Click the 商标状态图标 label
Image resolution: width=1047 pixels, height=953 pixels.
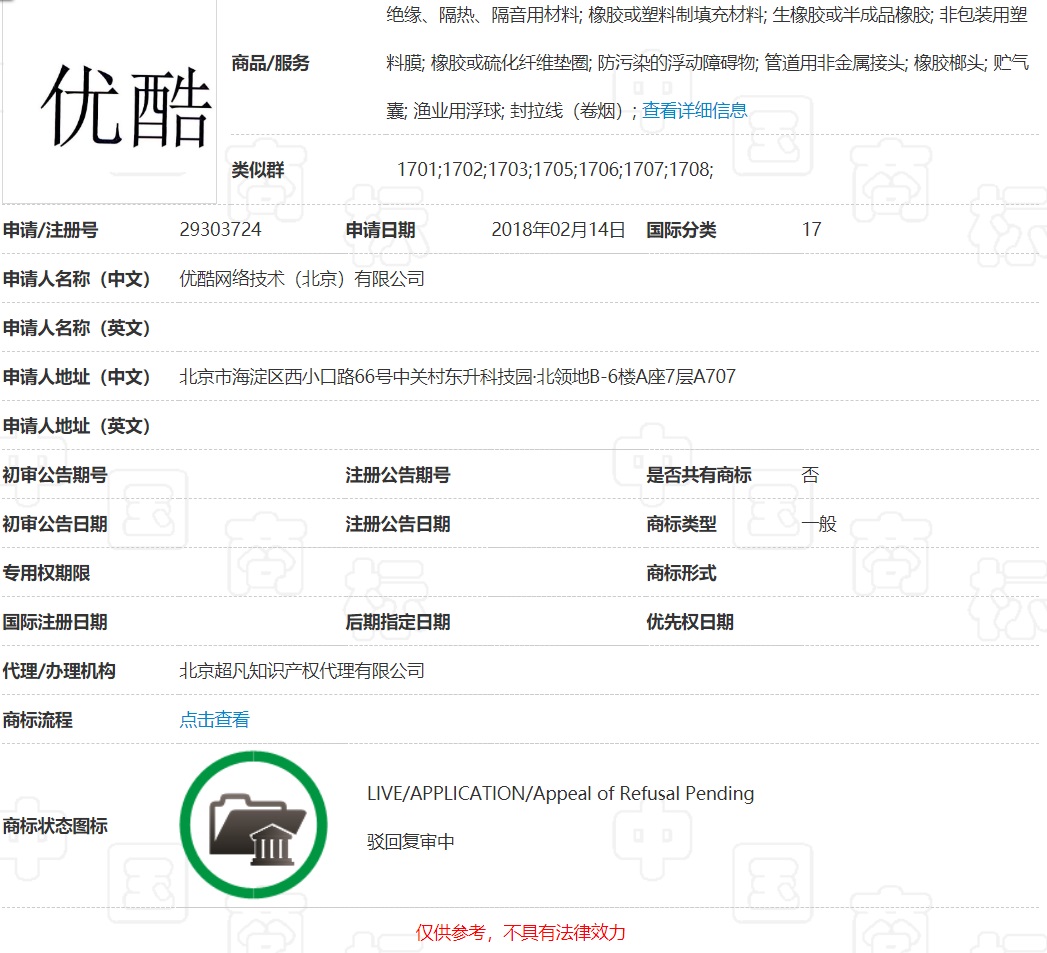pyautogui.click(x=55, y=826)
